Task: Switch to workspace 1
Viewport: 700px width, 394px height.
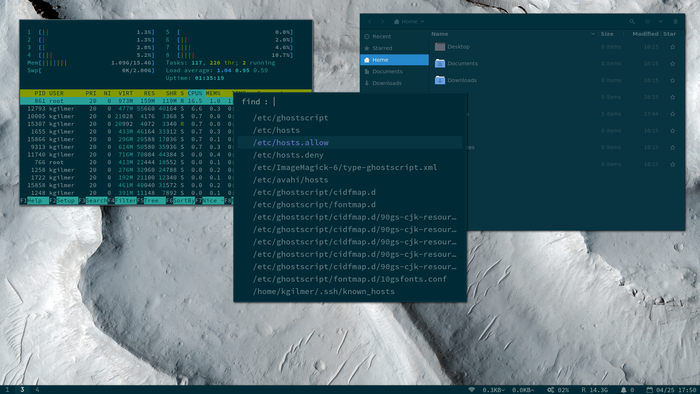Action: (x=7, y=390)
